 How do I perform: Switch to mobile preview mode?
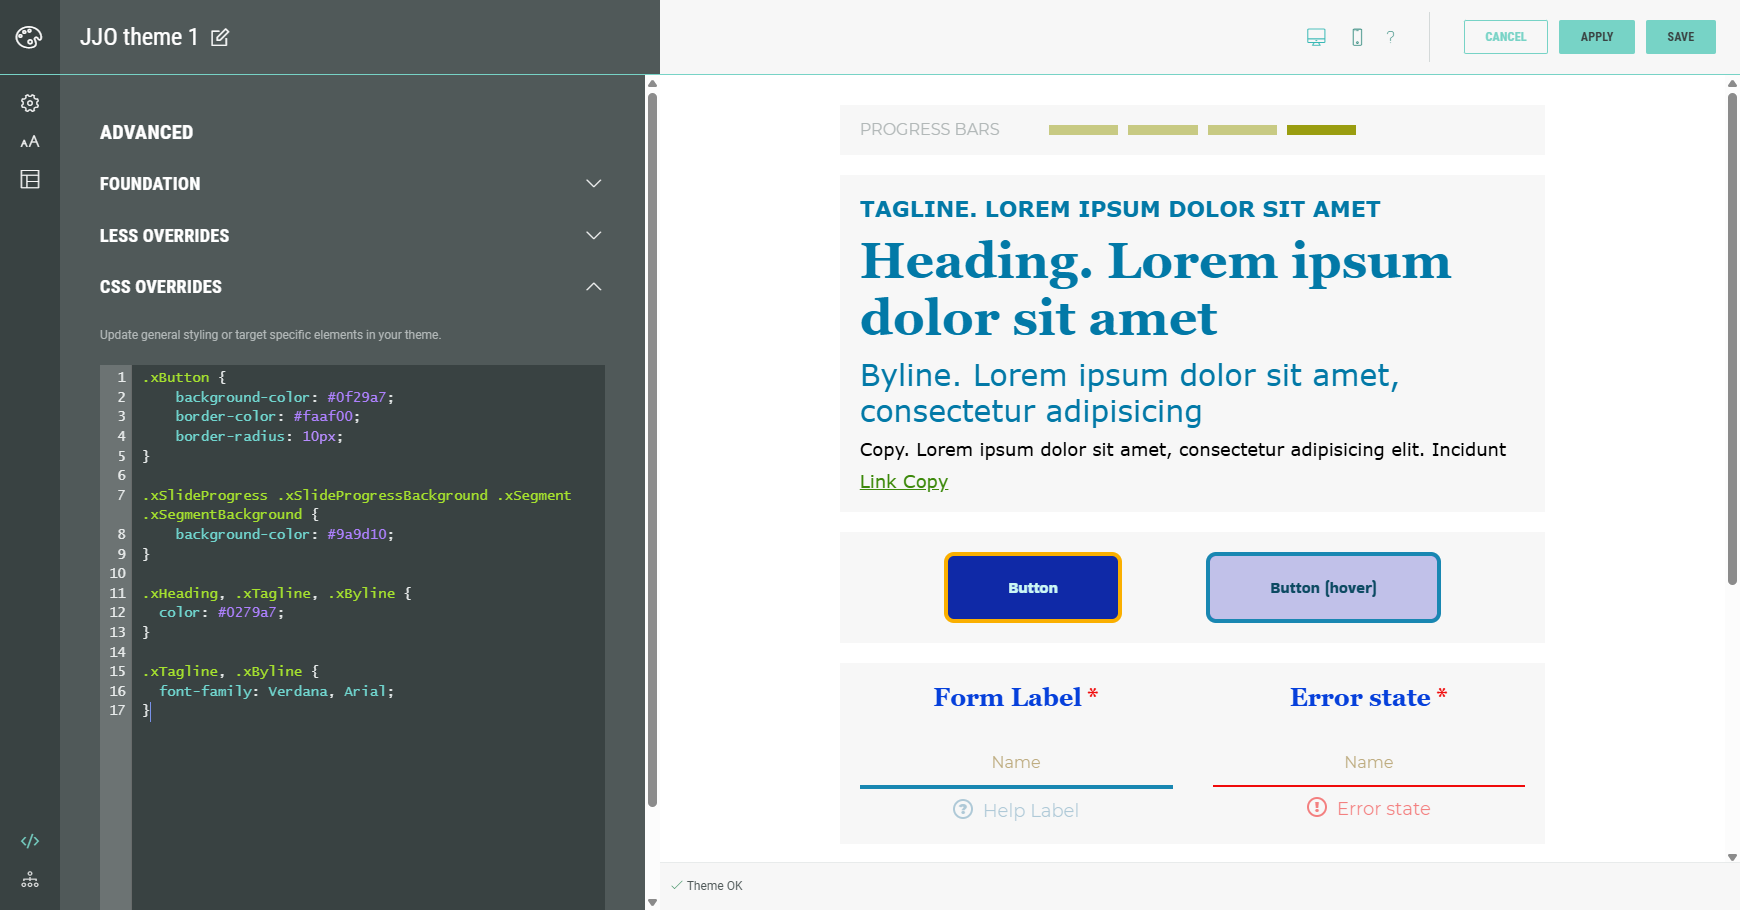1357,37
